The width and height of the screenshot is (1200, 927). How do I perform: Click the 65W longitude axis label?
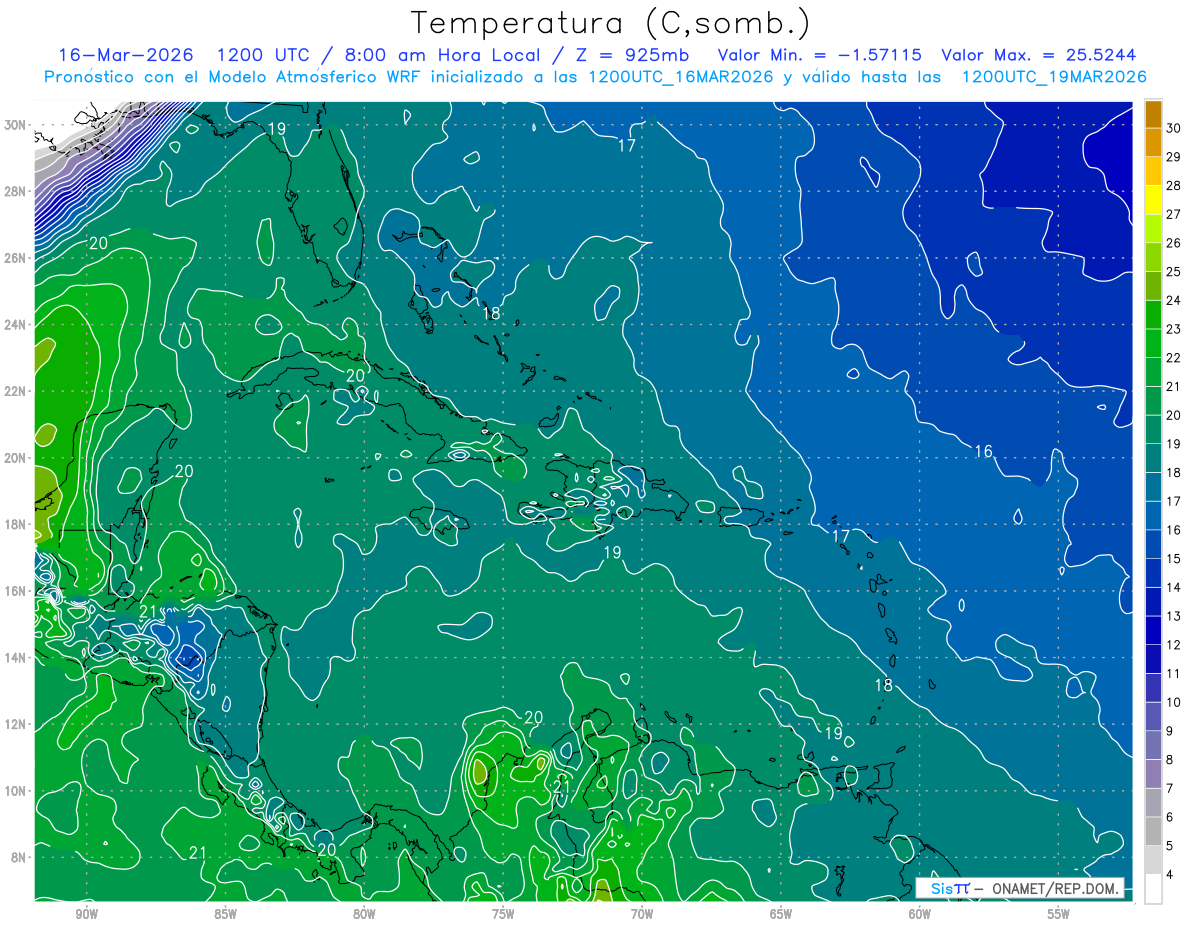click(781, 915)
